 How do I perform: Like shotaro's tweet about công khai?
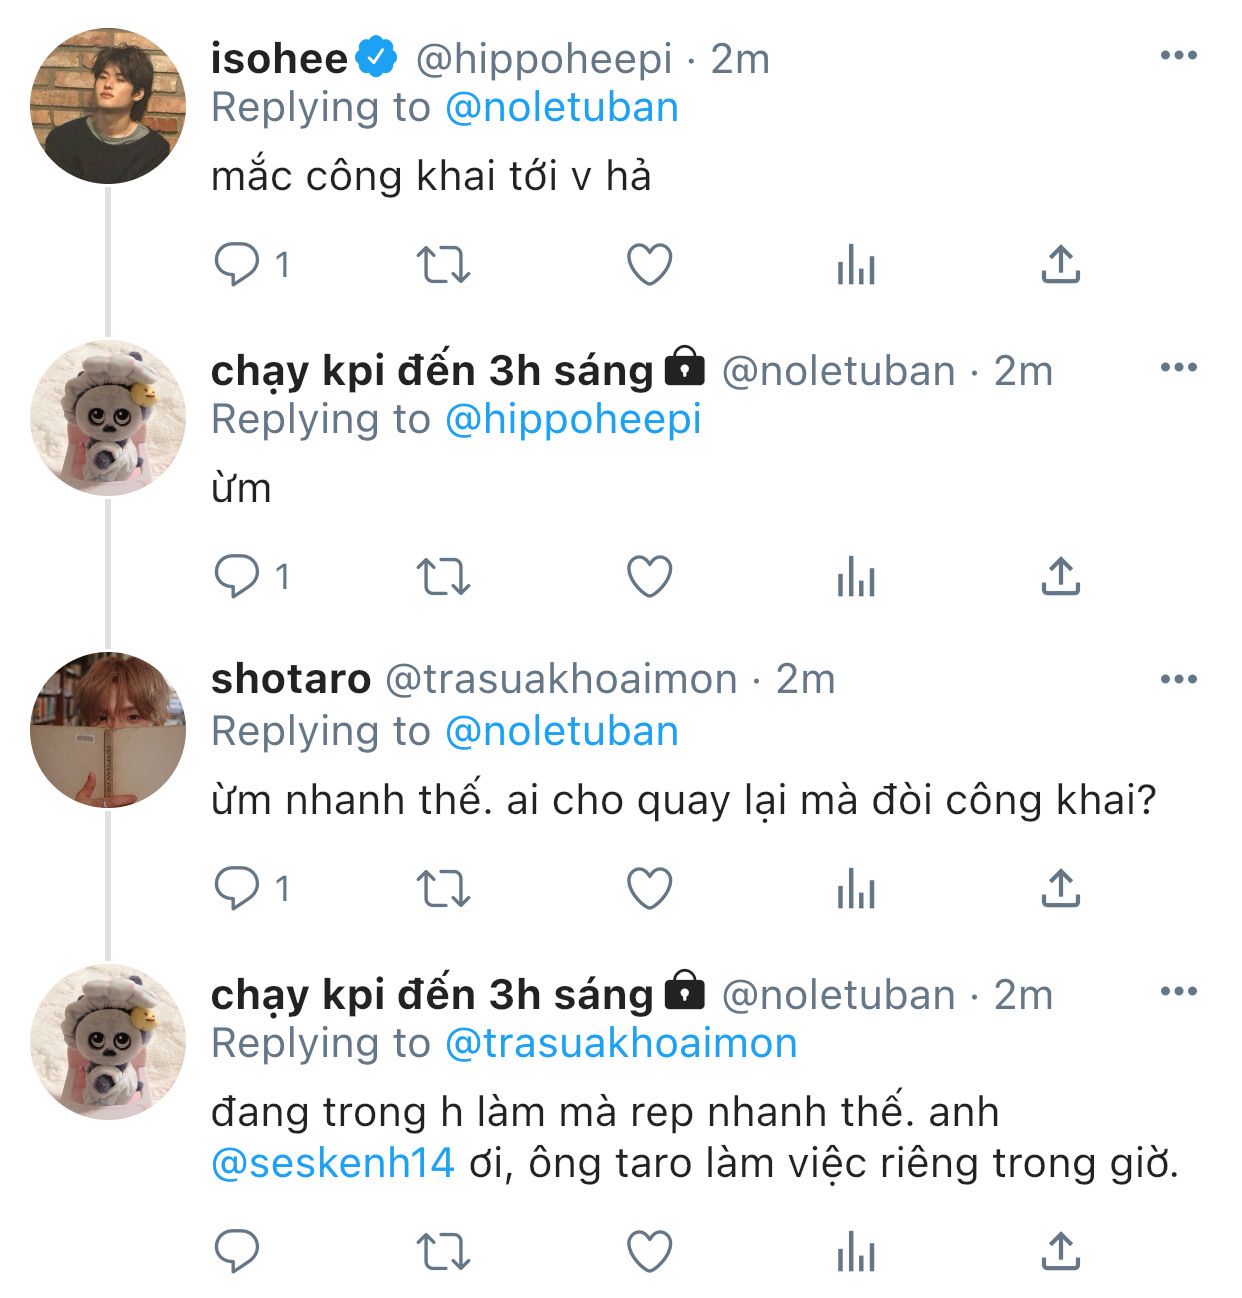click(x=649, y=888)
